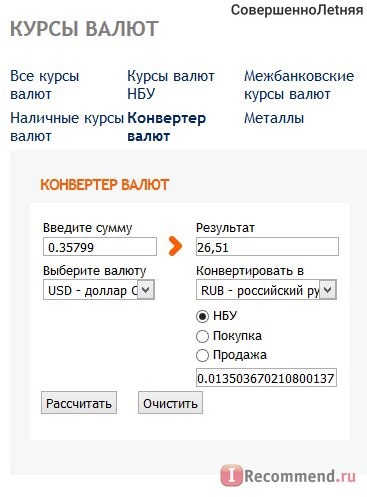Click the Рассчитать button
The image size is (367, 497).
pyautogui.click(x=79, y=403)
